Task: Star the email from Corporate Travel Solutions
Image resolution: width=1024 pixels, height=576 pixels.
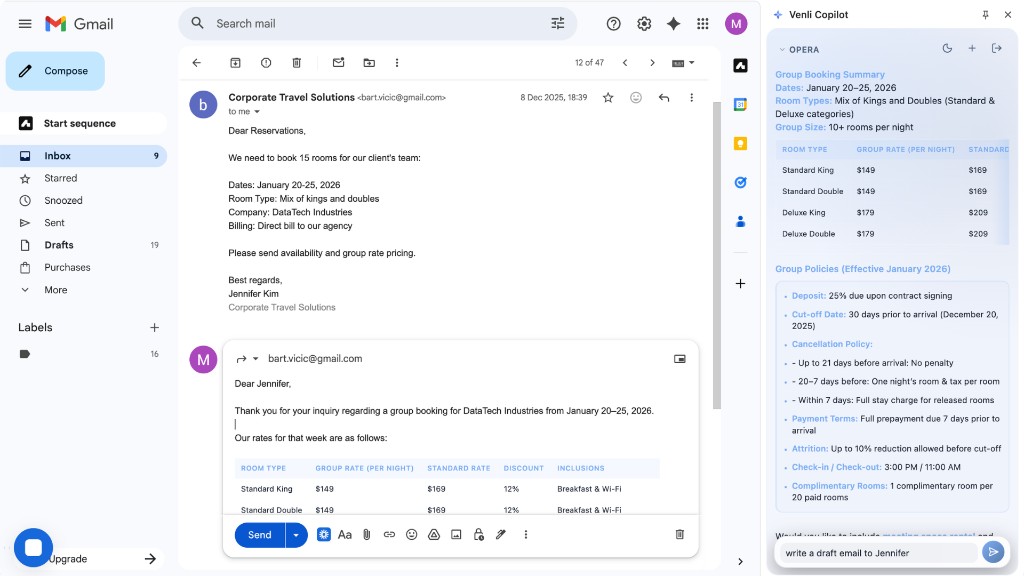Action: [610, 97]
